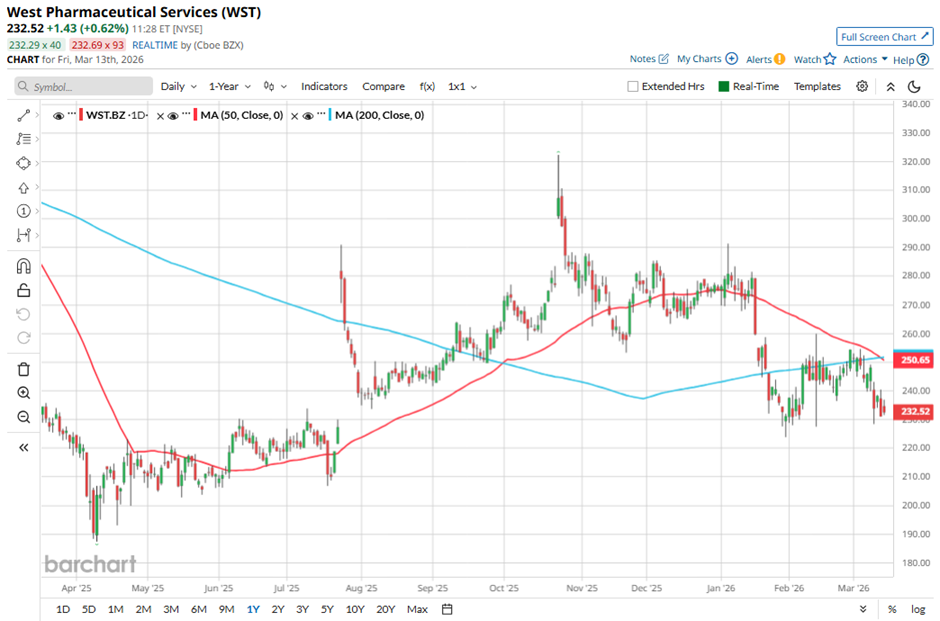Select the Max time range
This screenshot has height=621, width=940.
[x=417, y=609]
